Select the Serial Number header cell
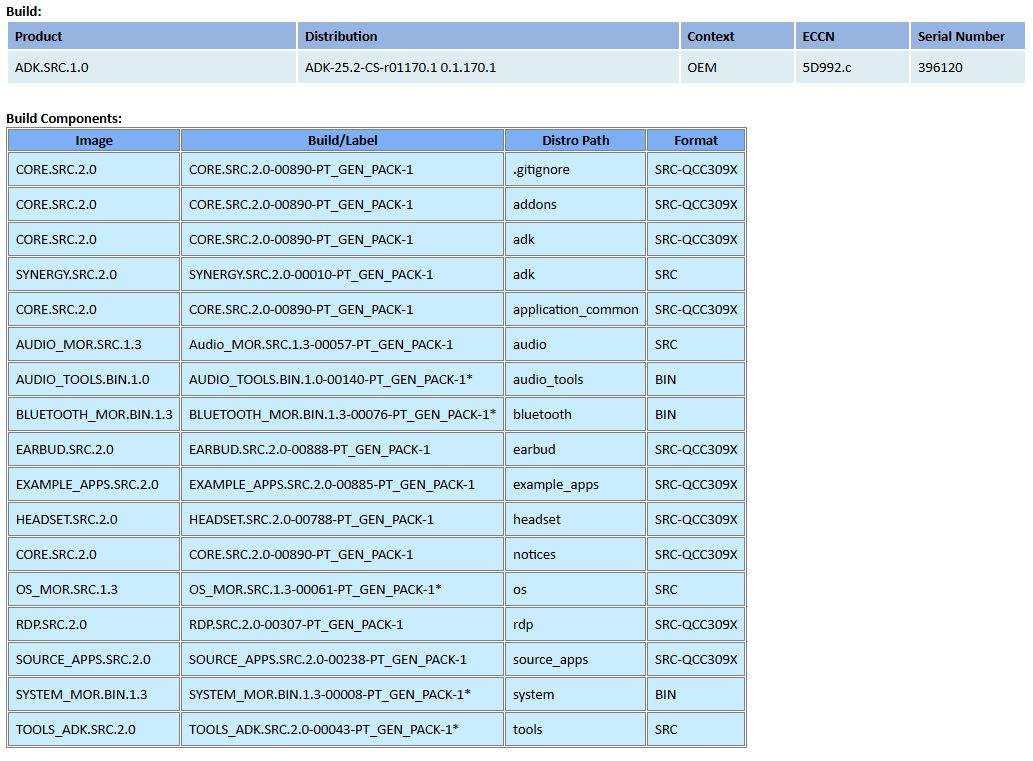Image resolution: width=1033 pixels, height=761 pixels. [961, 36]
